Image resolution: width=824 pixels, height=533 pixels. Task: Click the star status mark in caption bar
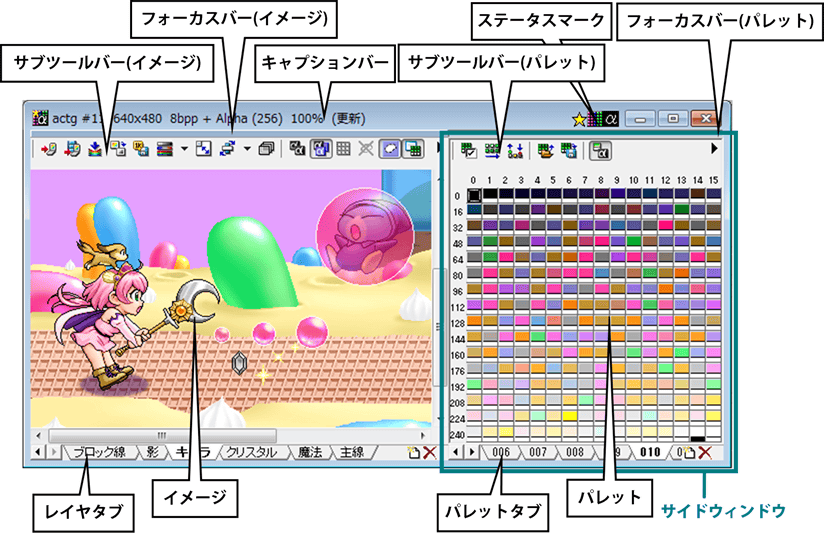579,119
